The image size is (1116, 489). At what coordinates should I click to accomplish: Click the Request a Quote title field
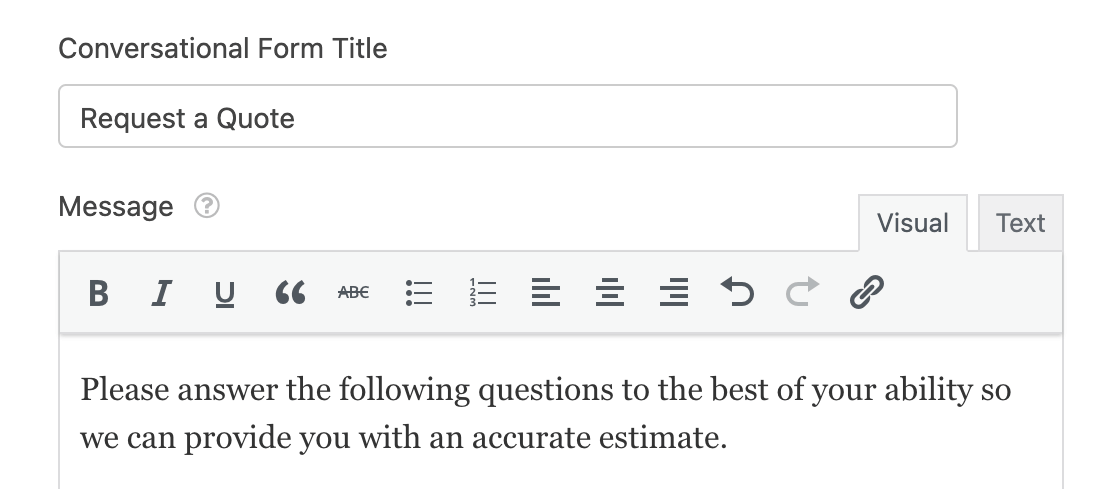[507, 116]
